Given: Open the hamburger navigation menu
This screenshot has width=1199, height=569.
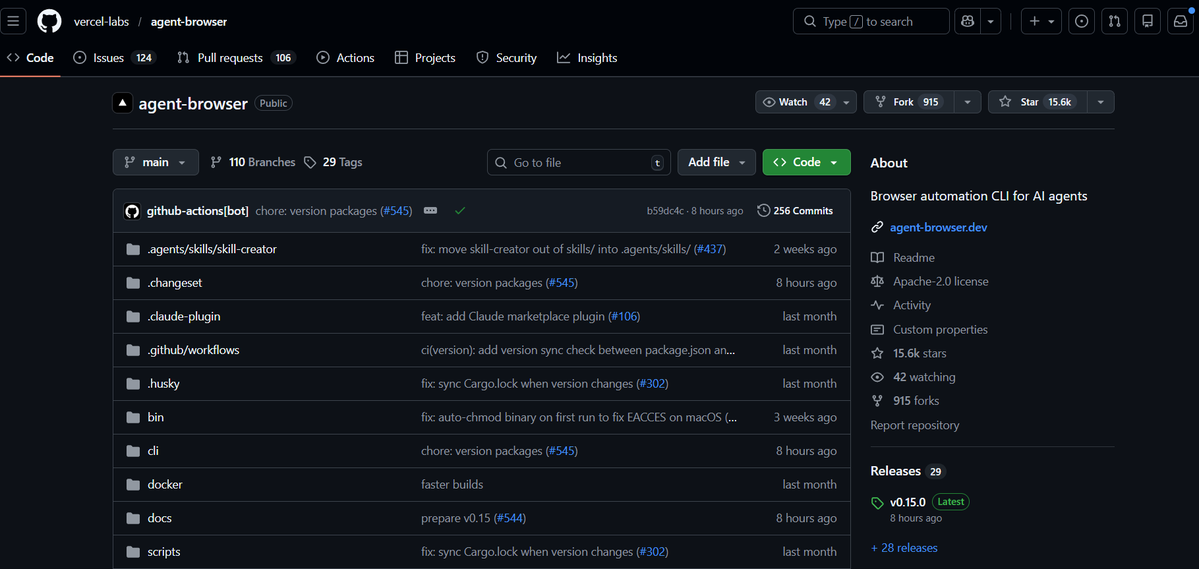Looking at the screenshot, I should 15,21.
